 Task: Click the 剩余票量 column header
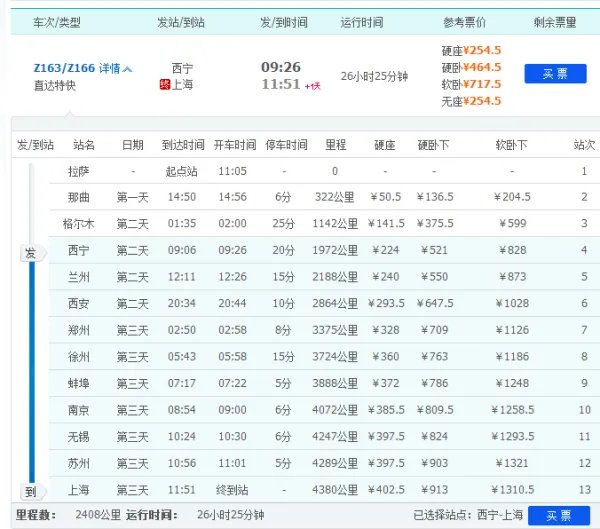click(x=555, y=23)
